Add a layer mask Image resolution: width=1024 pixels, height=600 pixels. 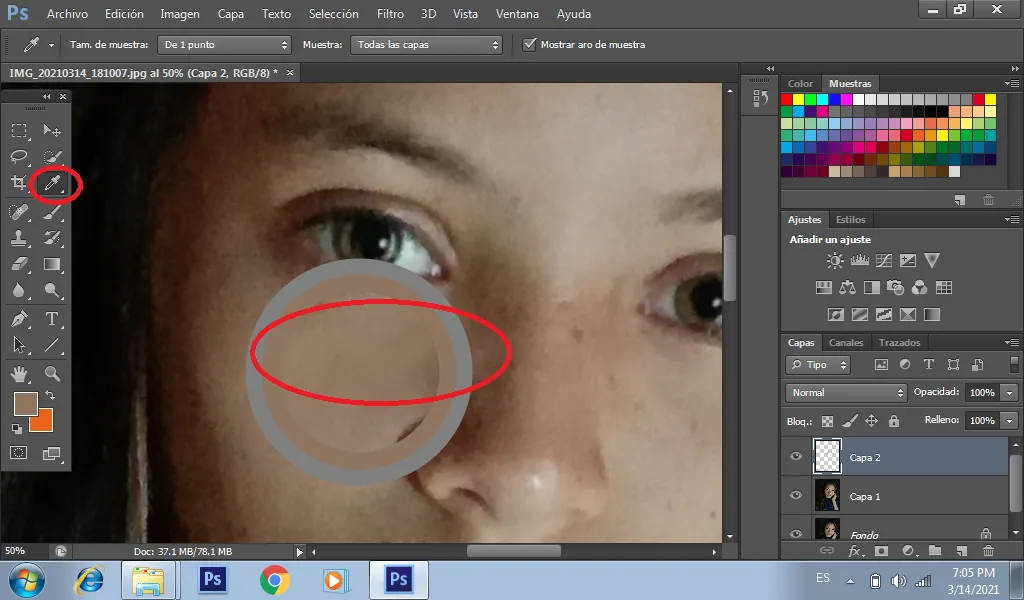881,551
